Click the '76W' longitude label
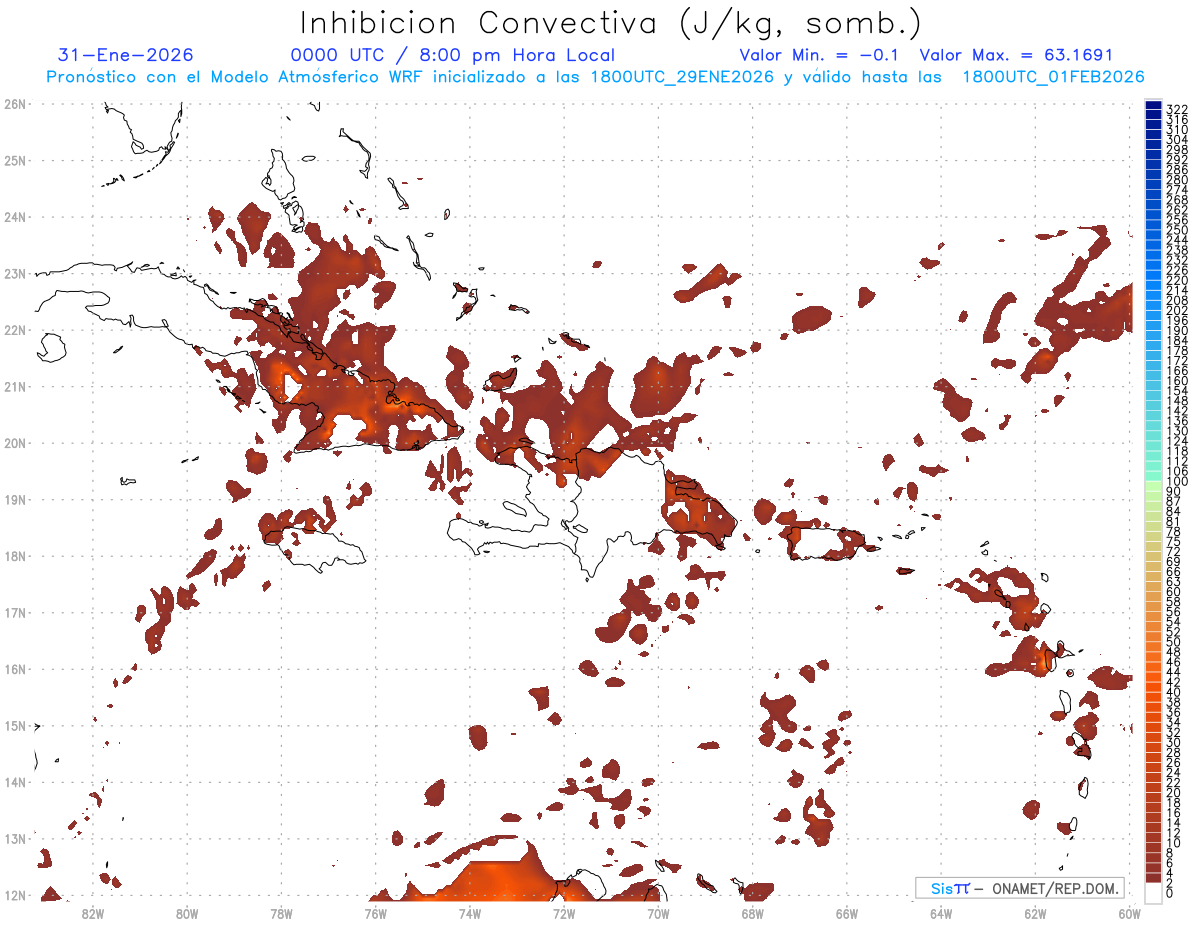The width and height of the screenshot is (1200, 927). [376, 913]
